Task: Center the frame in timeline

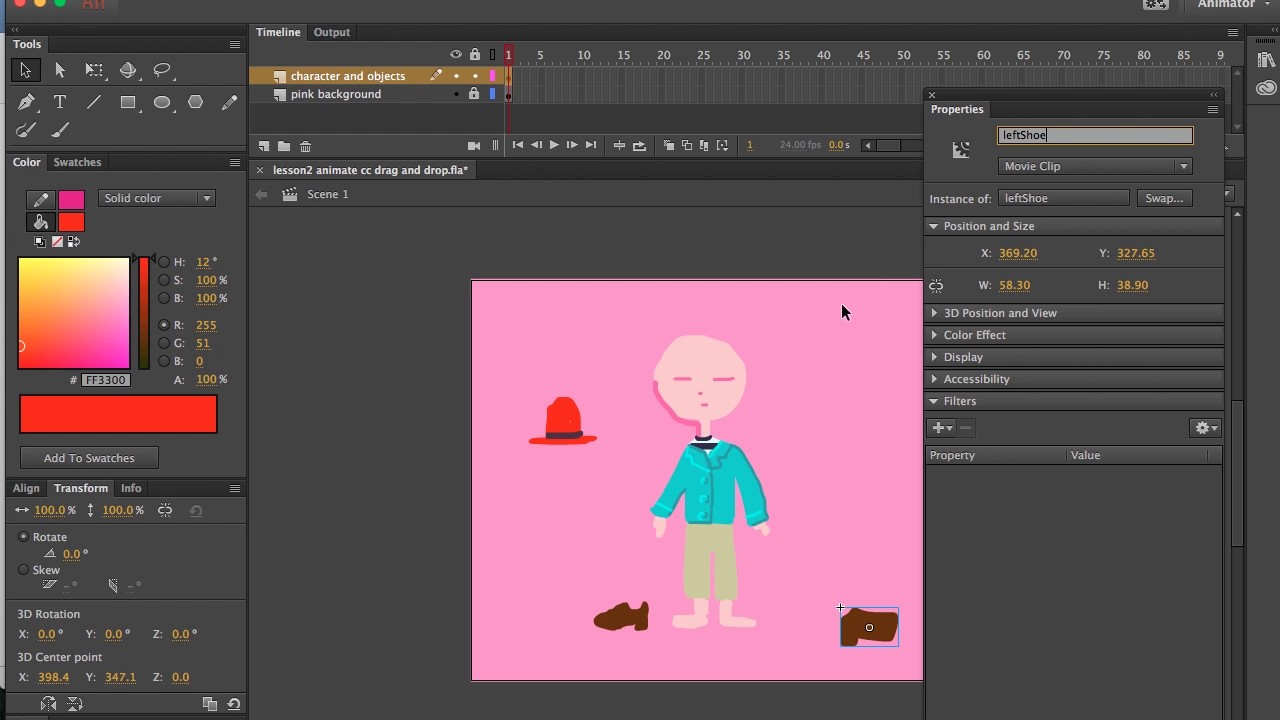Action: coord(619,145)
